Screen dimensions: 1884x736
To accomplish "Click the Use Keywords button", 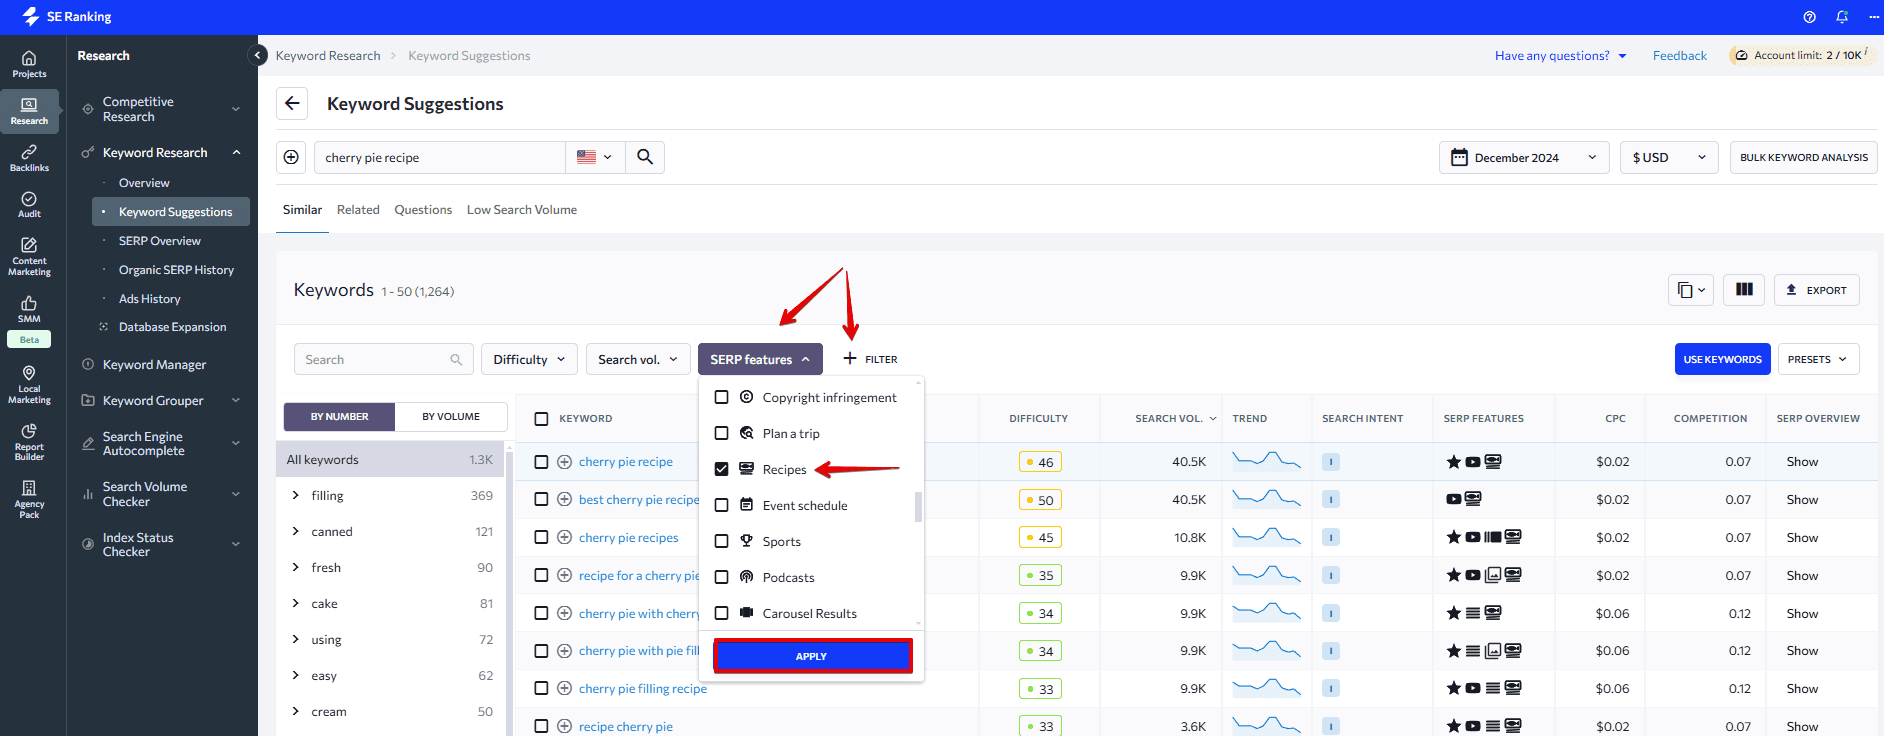I will pos(1722,359).
